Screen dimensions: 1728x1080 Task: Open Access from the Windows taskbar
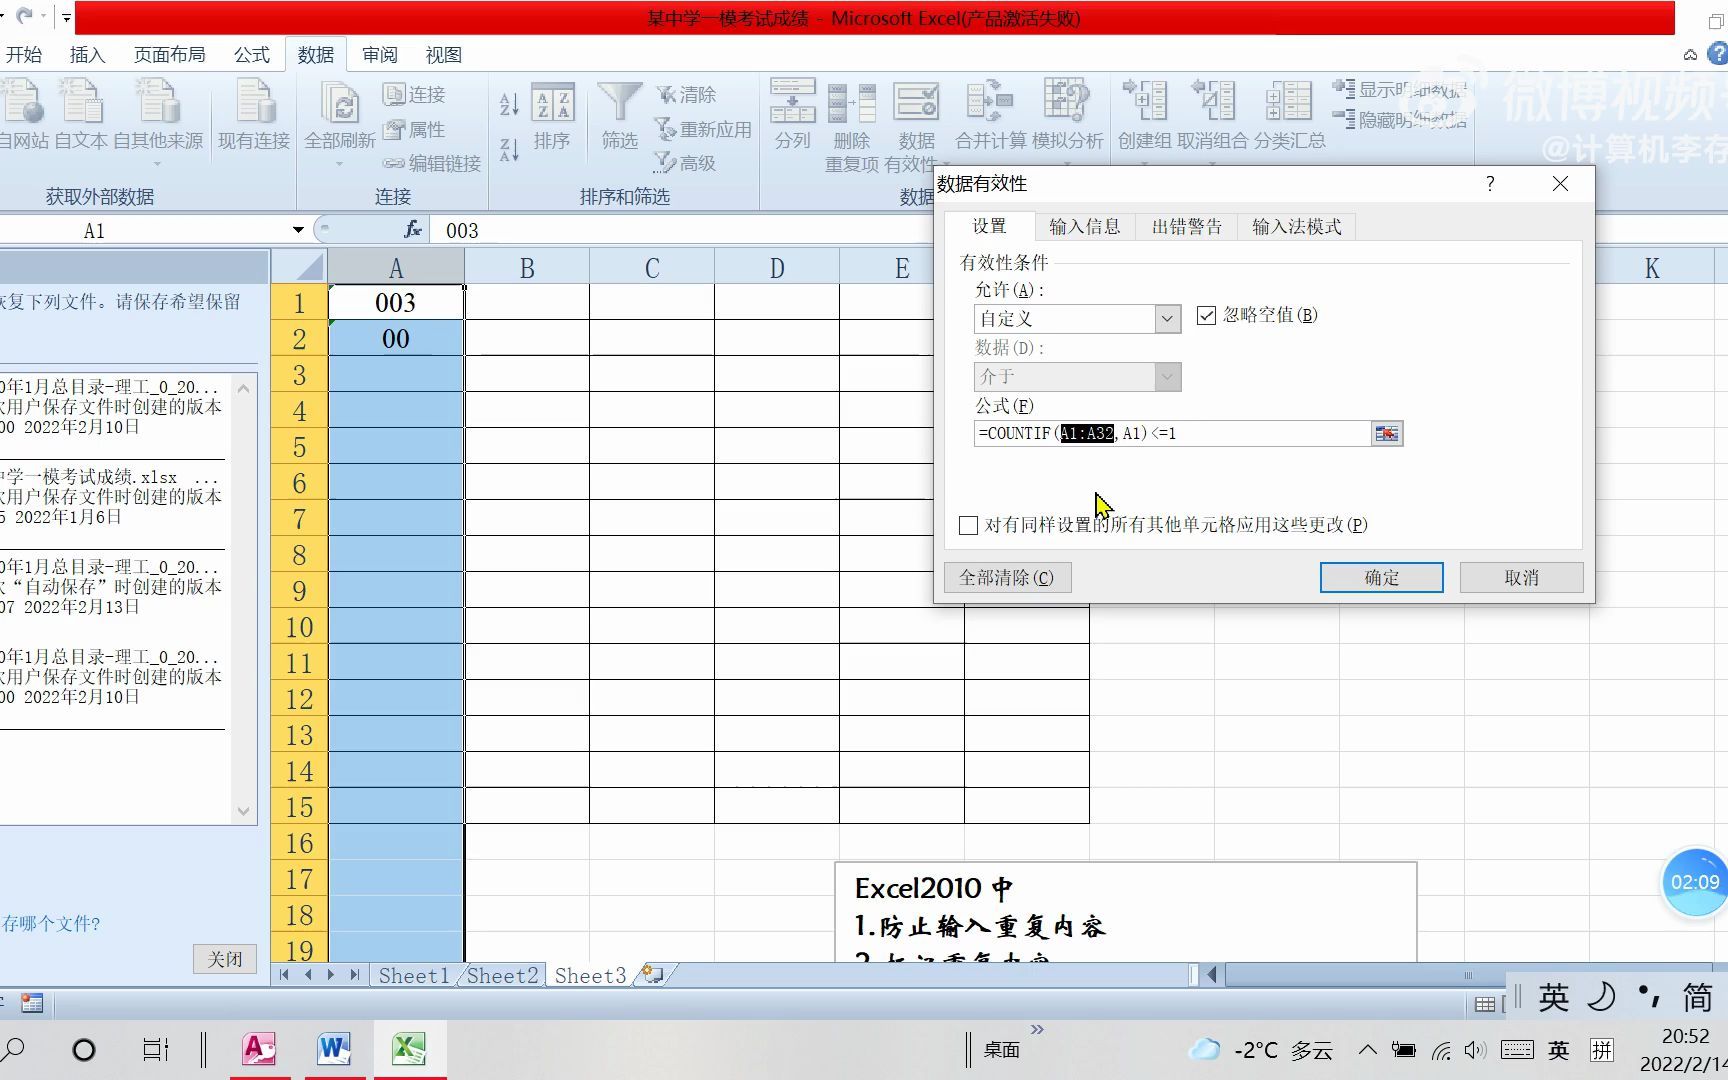[x=259, y=1048]
